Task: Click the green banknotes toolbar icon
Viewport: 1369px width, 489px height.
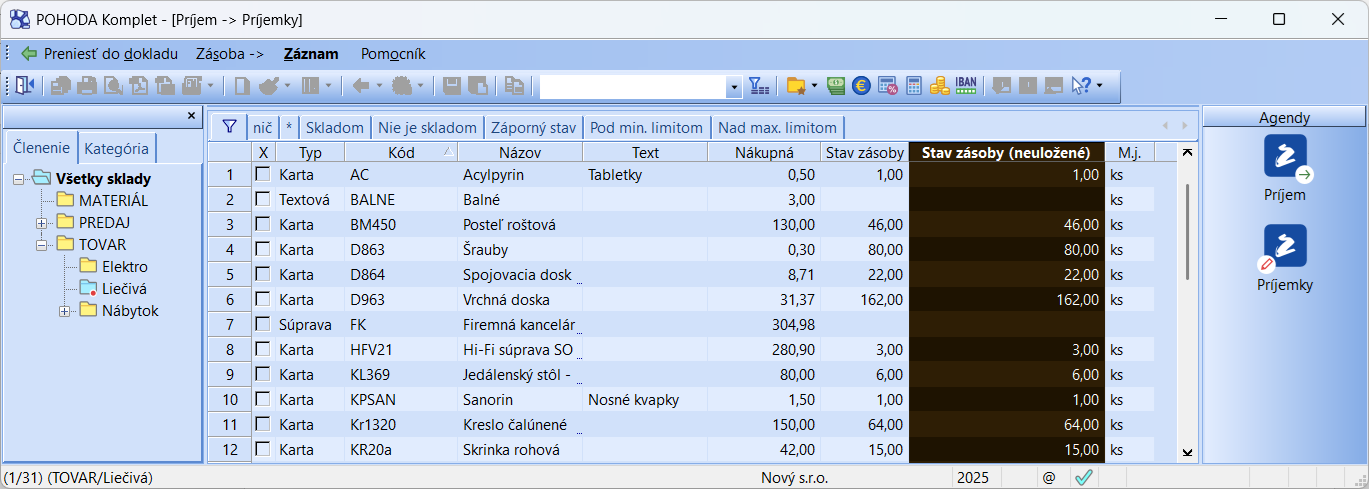Action: coord(836,87)
